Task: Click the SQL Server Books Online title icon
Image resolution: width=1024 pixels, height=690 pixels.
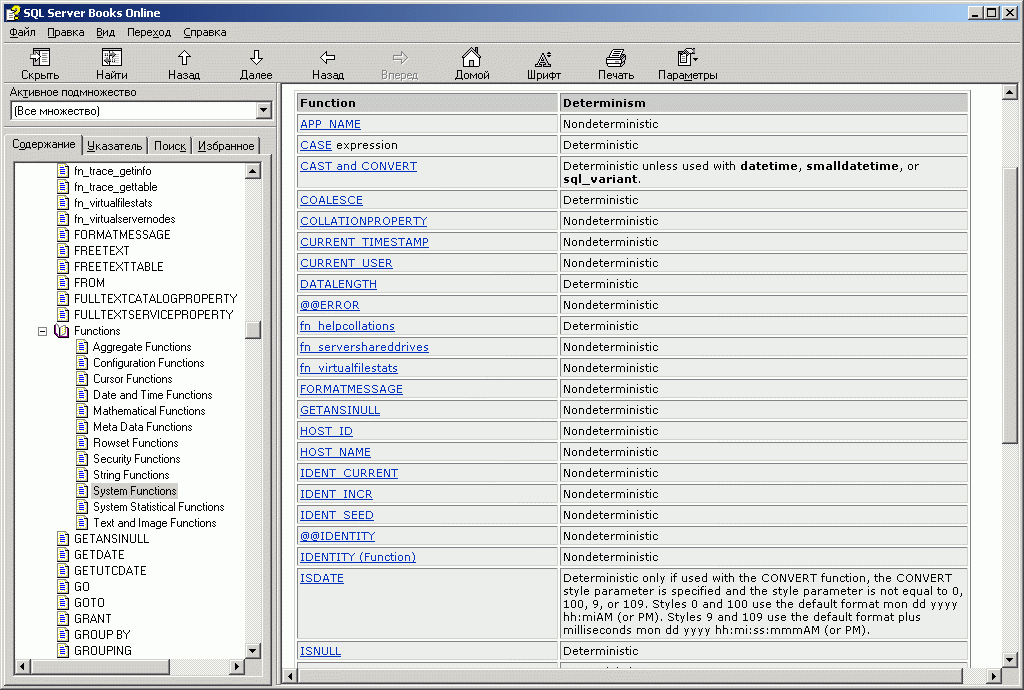Action: pos(12,12)
